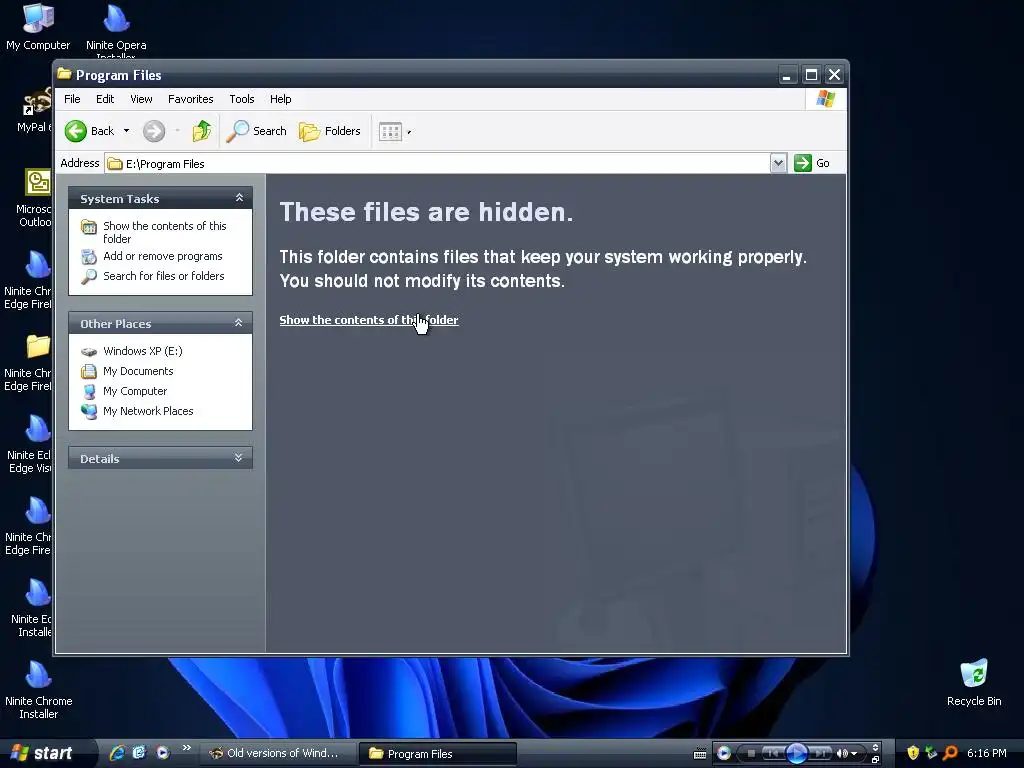This screenshot has width=1024, height=768.
Task: Click the green Go button
Action: coord(812,163)
